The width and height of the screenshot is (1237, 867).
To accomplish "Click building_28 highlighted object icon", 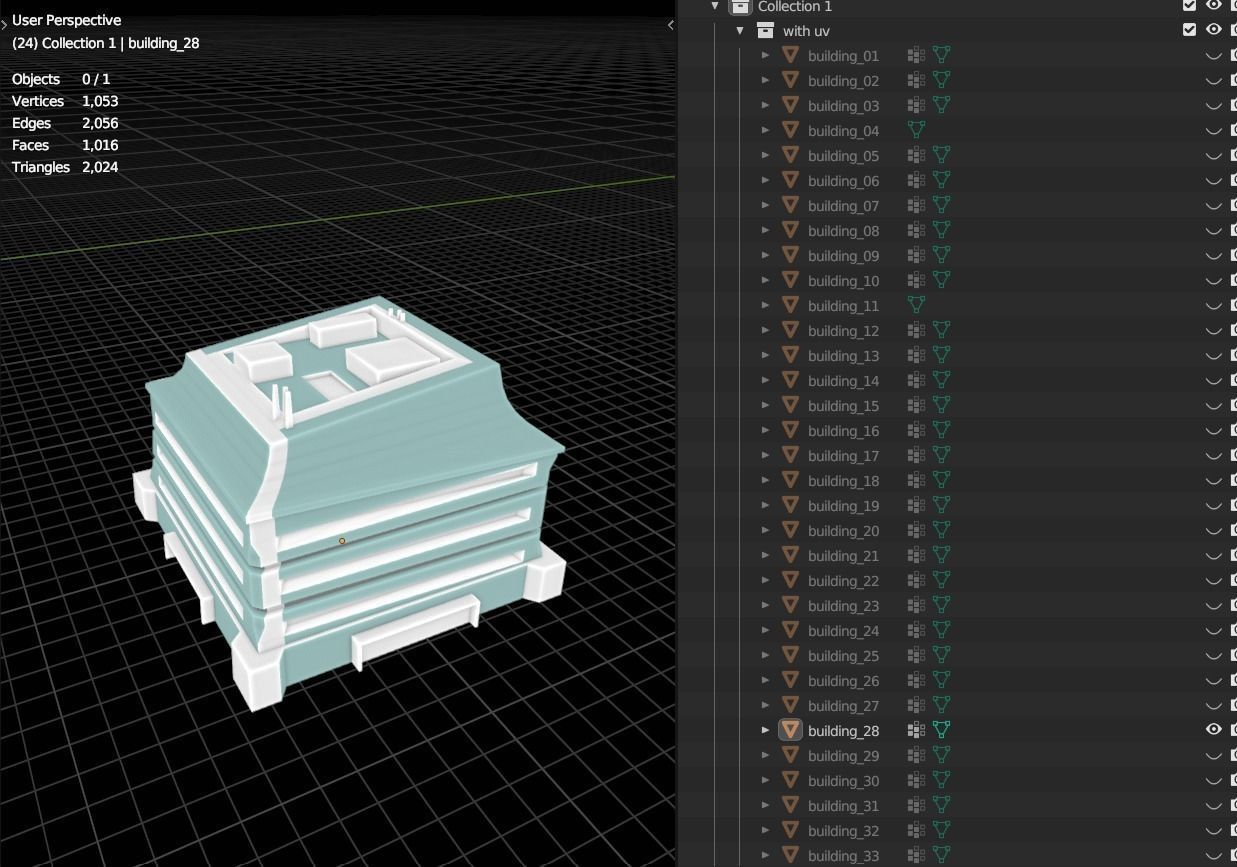I will [790, 730].
